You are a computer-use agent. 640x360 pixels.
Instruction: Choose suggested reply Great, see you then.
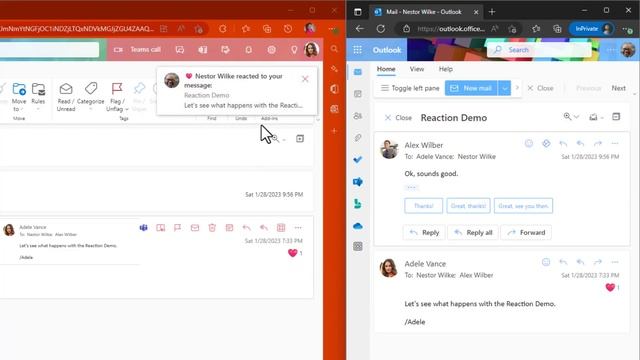pyautogui.click(x=523, y=206)
